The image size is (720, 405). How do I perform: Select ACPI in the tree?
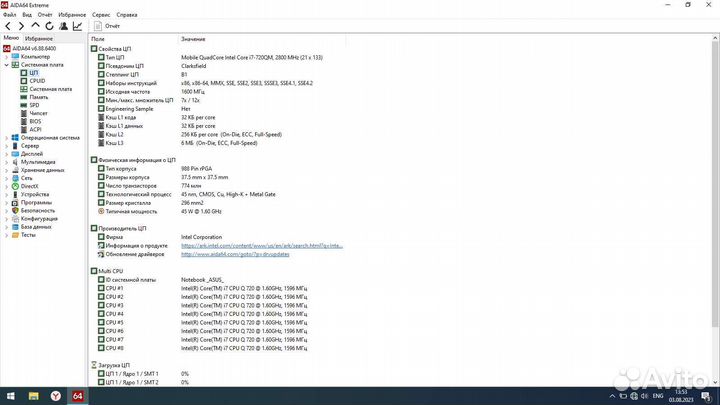[x=35, y=129]
